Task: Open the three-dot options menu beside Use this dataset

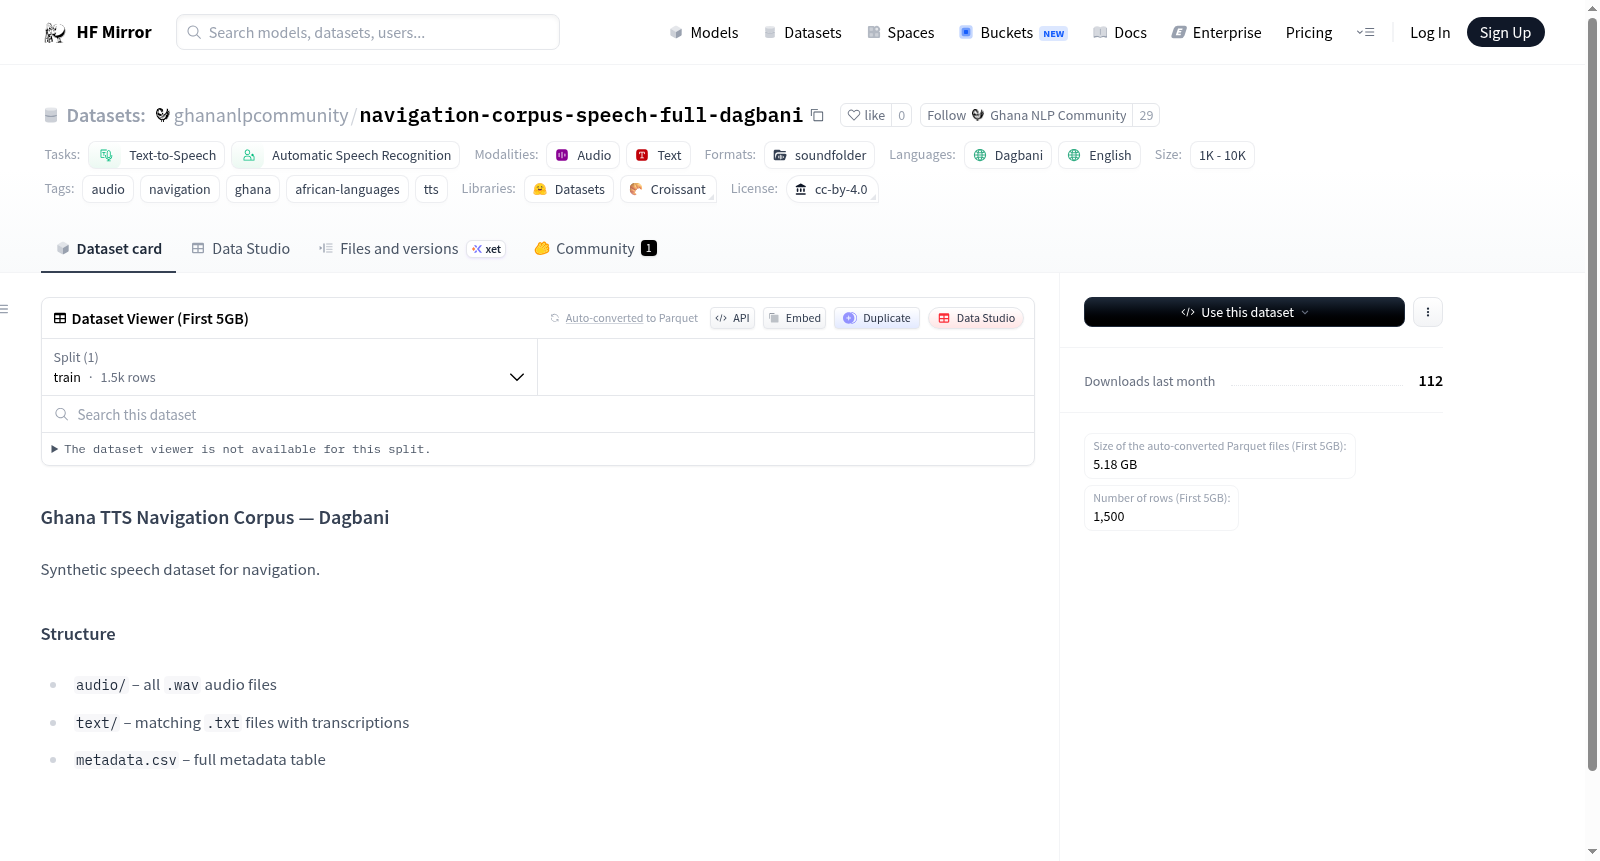Action: coord(1428,312)
